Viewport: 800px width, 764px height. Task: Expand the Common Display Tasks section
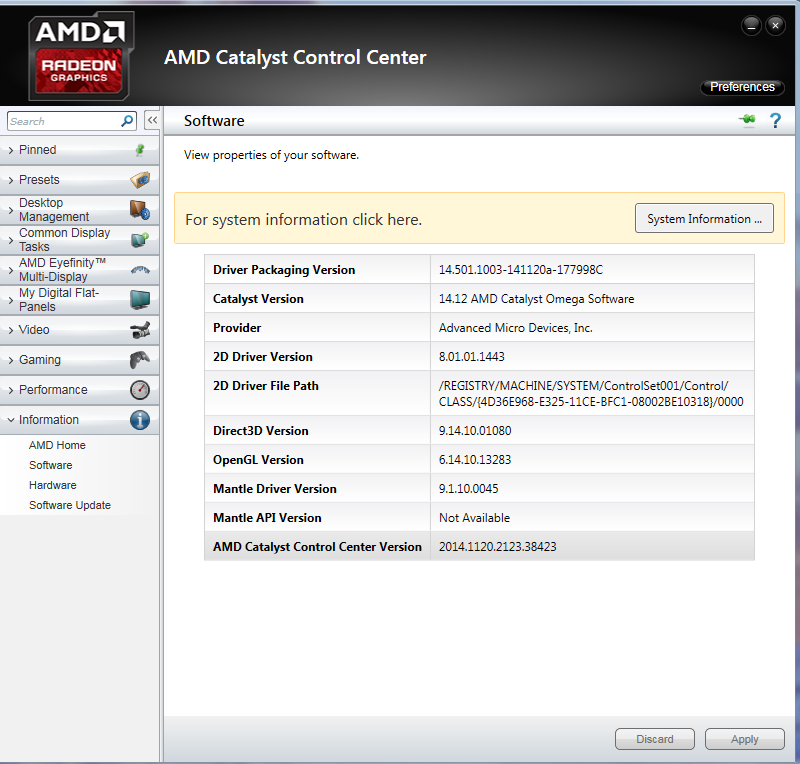80,240
